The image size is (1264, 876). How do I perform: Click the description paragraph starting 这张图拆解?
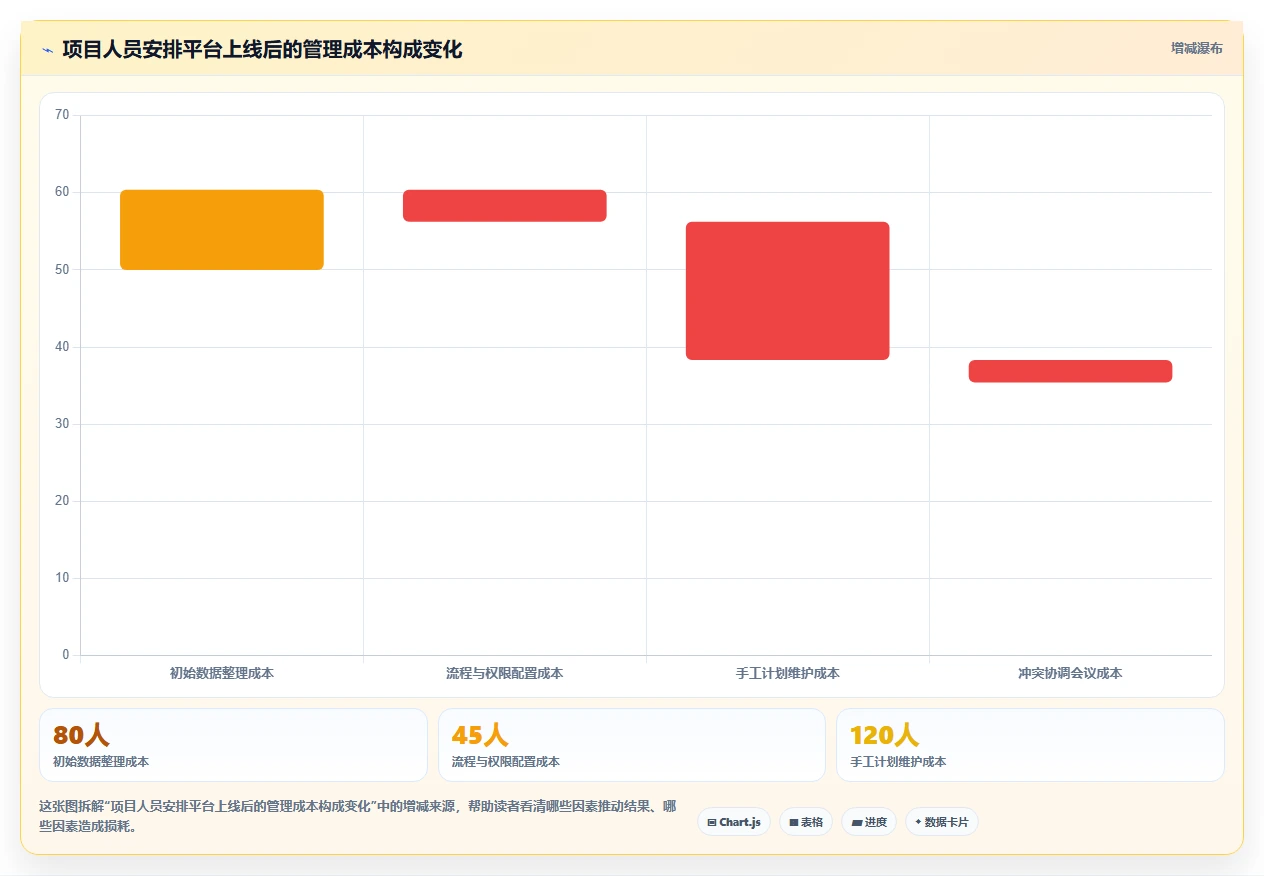pos(358,817)
